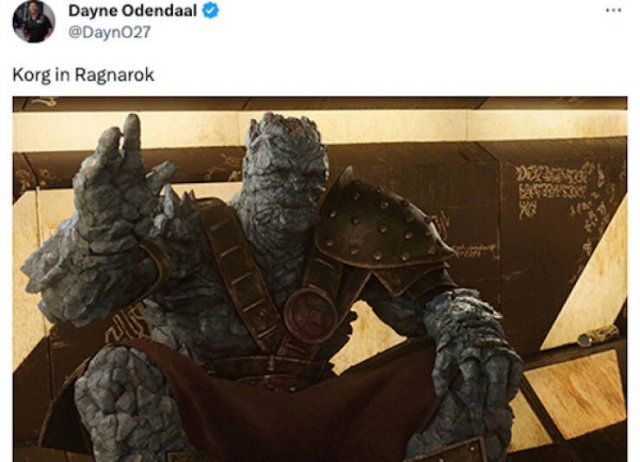Click the blue verified checkmark badge
The height and width of the screenshot is (462, 640).
pos(210,11)
